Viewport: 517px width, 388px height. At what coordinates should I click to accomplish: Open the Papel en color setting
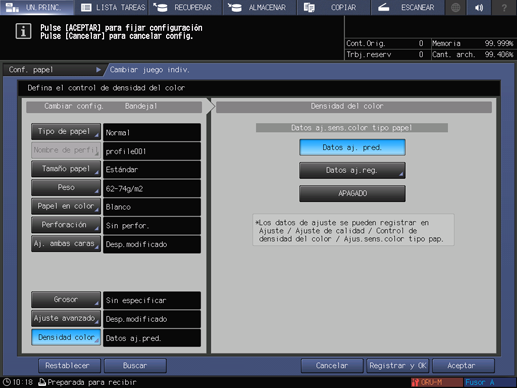pyautogui.click(x=66, y=206)
